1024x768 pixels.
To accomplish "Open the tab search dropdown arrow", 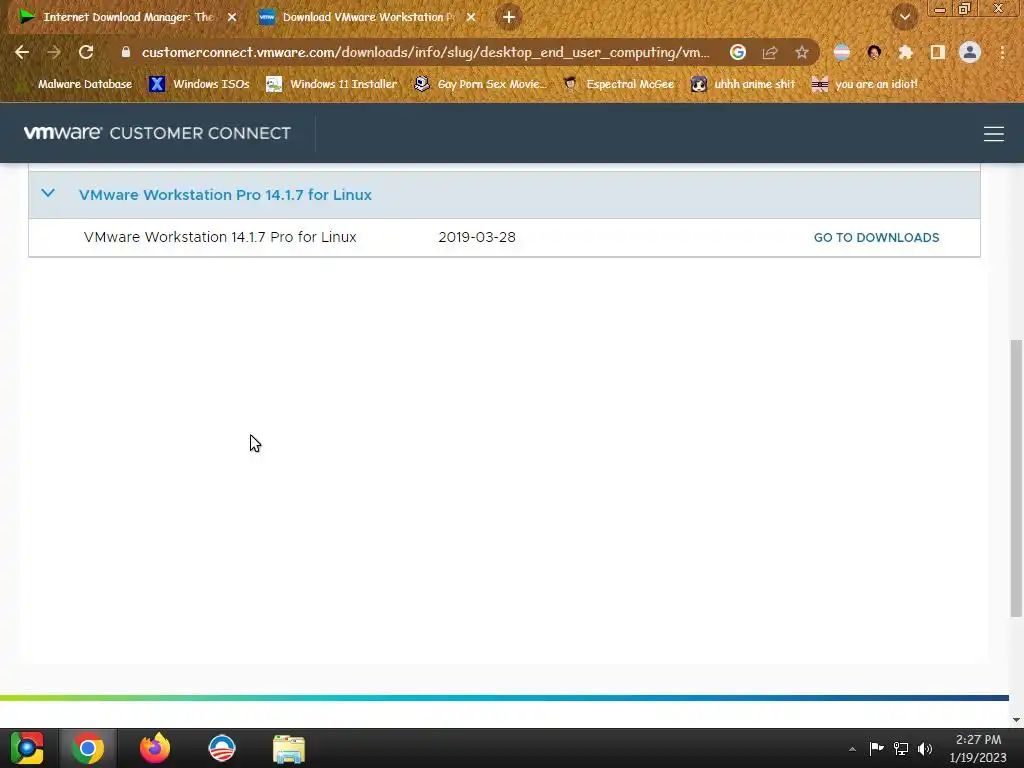I will pyautogui.click(x=905, y=17).
